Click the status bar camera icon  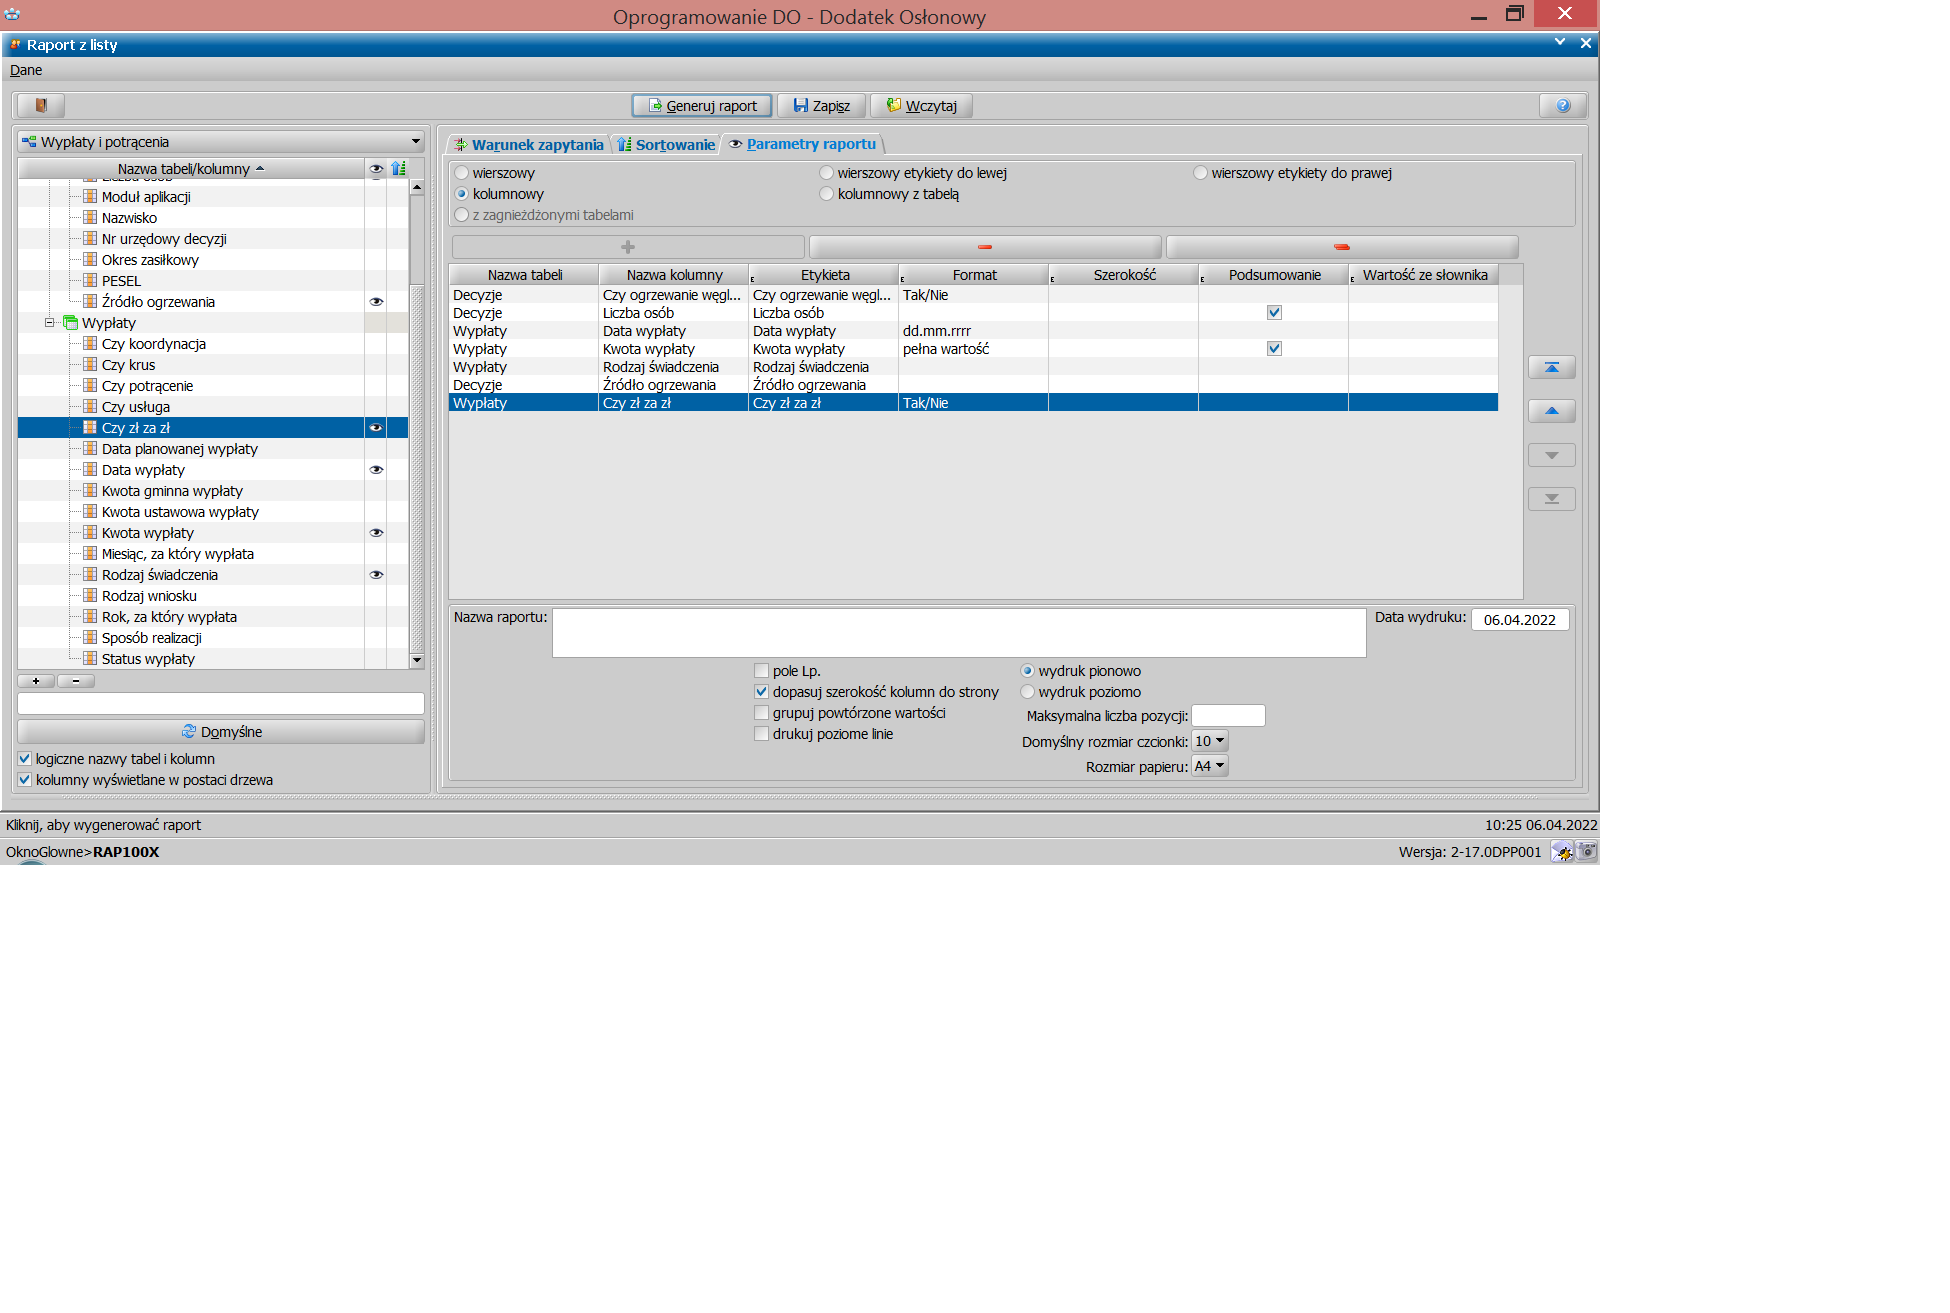click(1587, 852)
